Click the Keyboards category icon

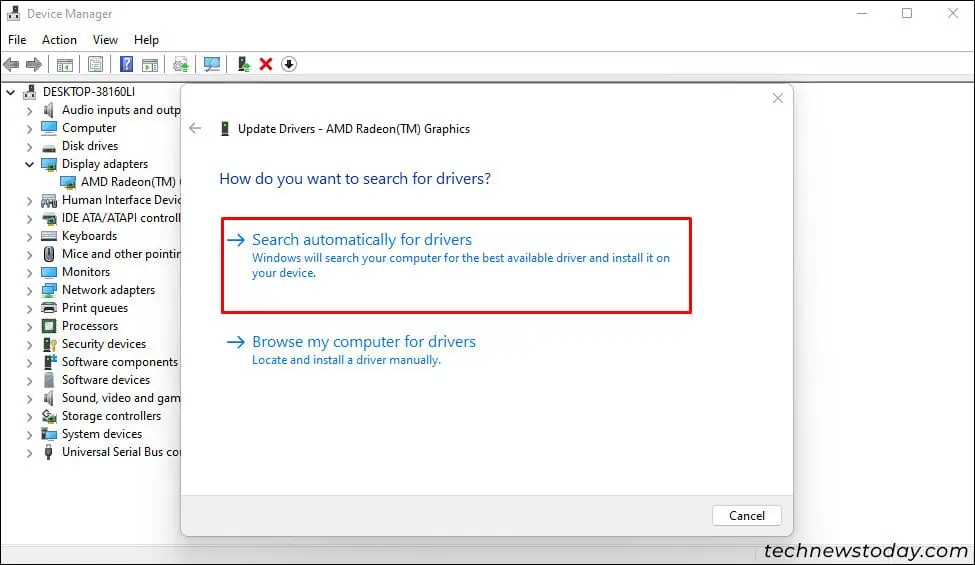pyautogui.click(x=49, y=236)
